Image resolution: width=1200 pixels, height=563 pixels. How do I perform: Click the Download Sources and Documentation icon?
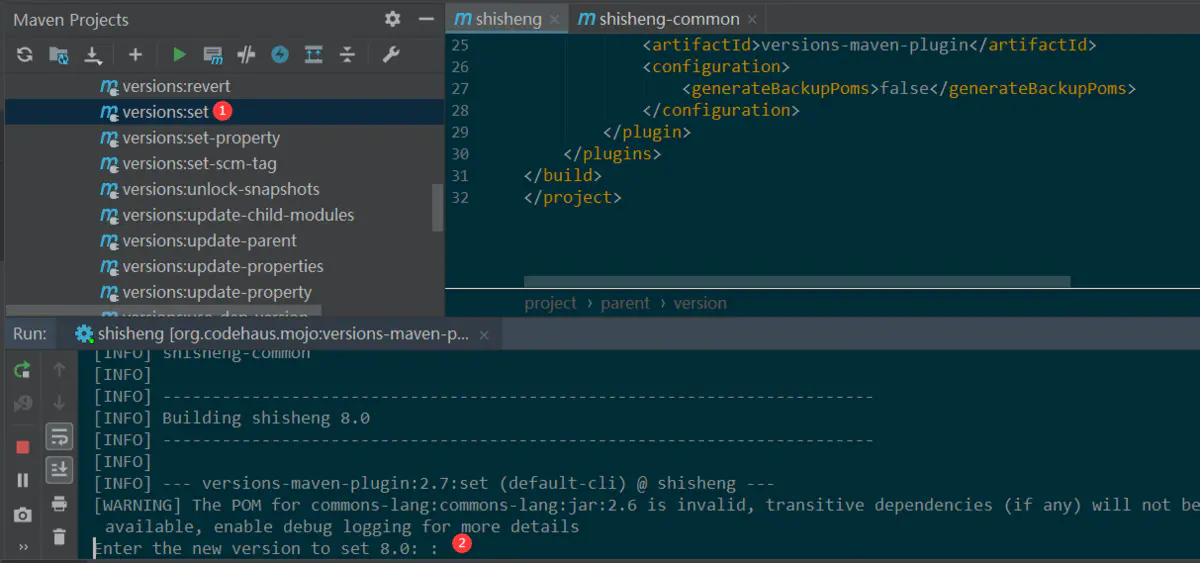[x=93, y=55]
